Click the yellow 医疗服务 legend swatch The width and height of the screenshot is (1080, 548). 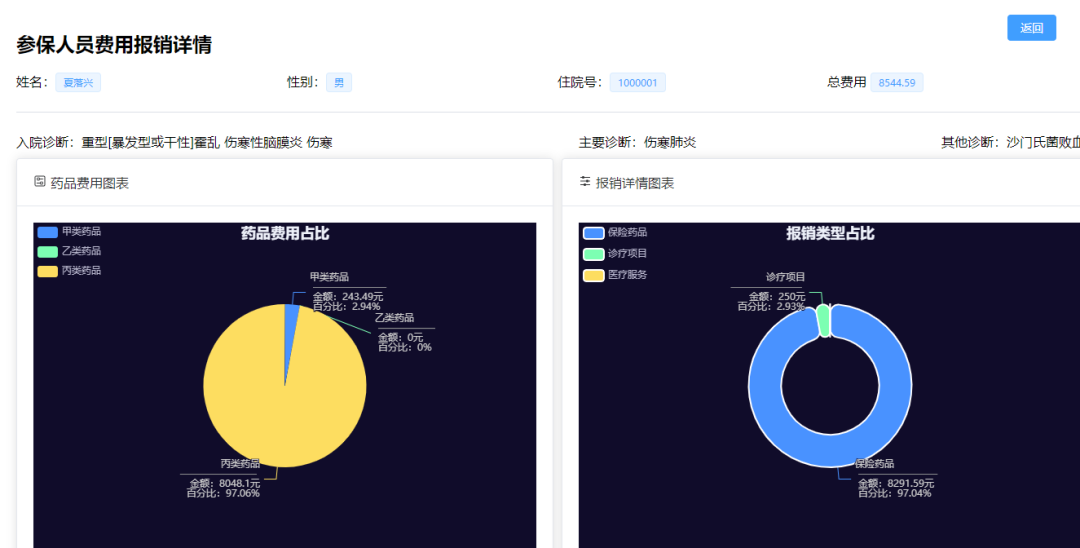click(x=593, y=275)
